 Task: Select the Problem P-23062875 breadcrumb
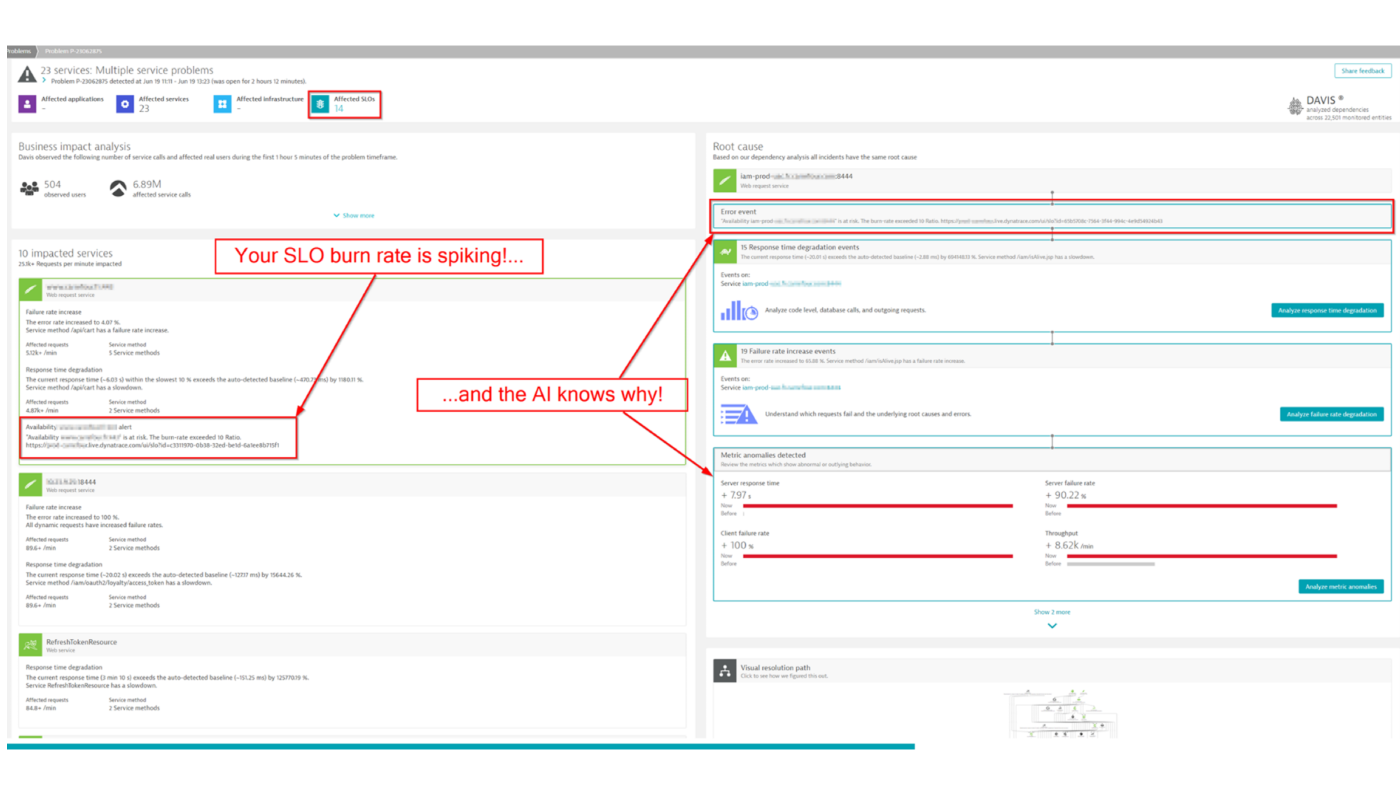tap(75, 50)
